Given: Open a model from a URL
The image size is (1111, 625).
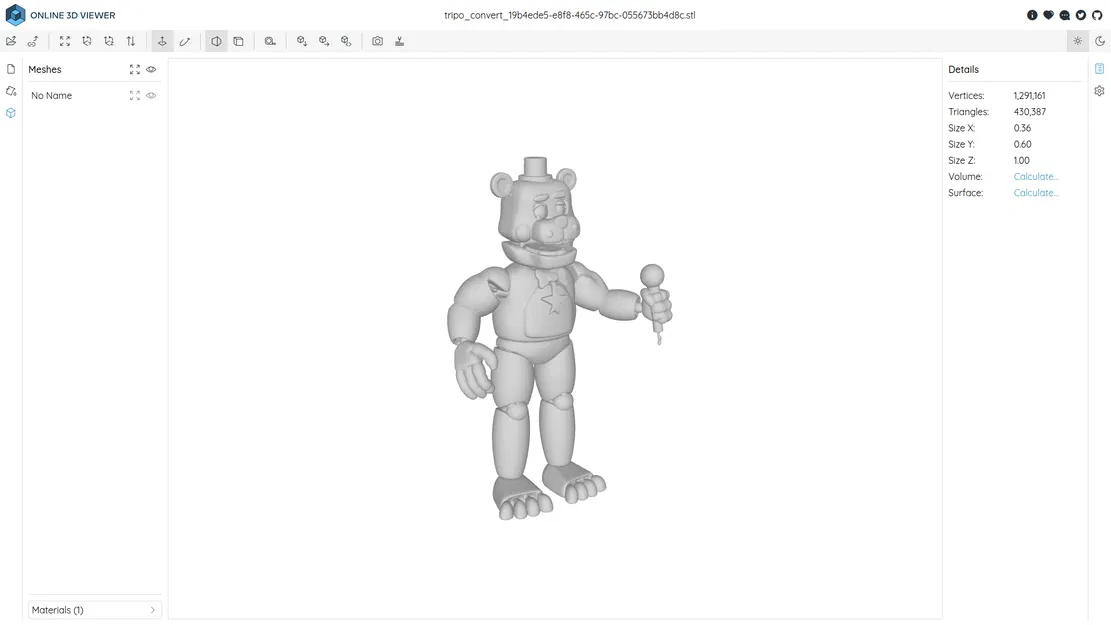Looking at the screenshot, I should [32, 41].
